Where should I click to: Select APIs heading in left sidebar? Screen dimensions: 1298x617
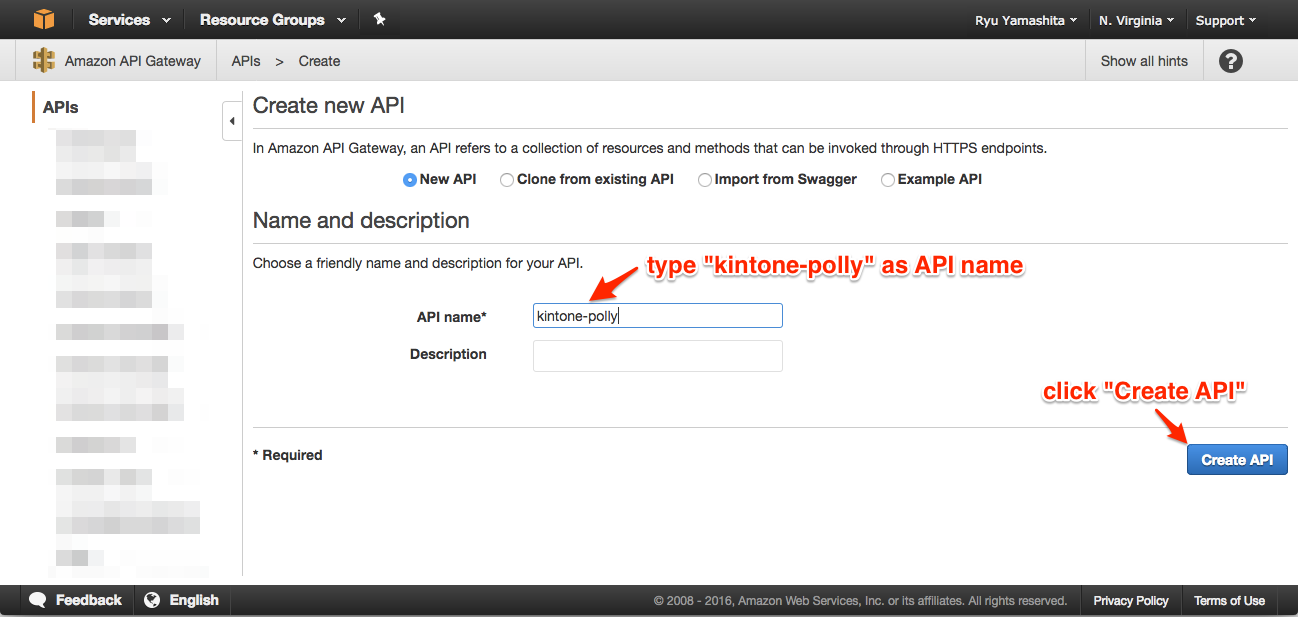coord(61,107)
